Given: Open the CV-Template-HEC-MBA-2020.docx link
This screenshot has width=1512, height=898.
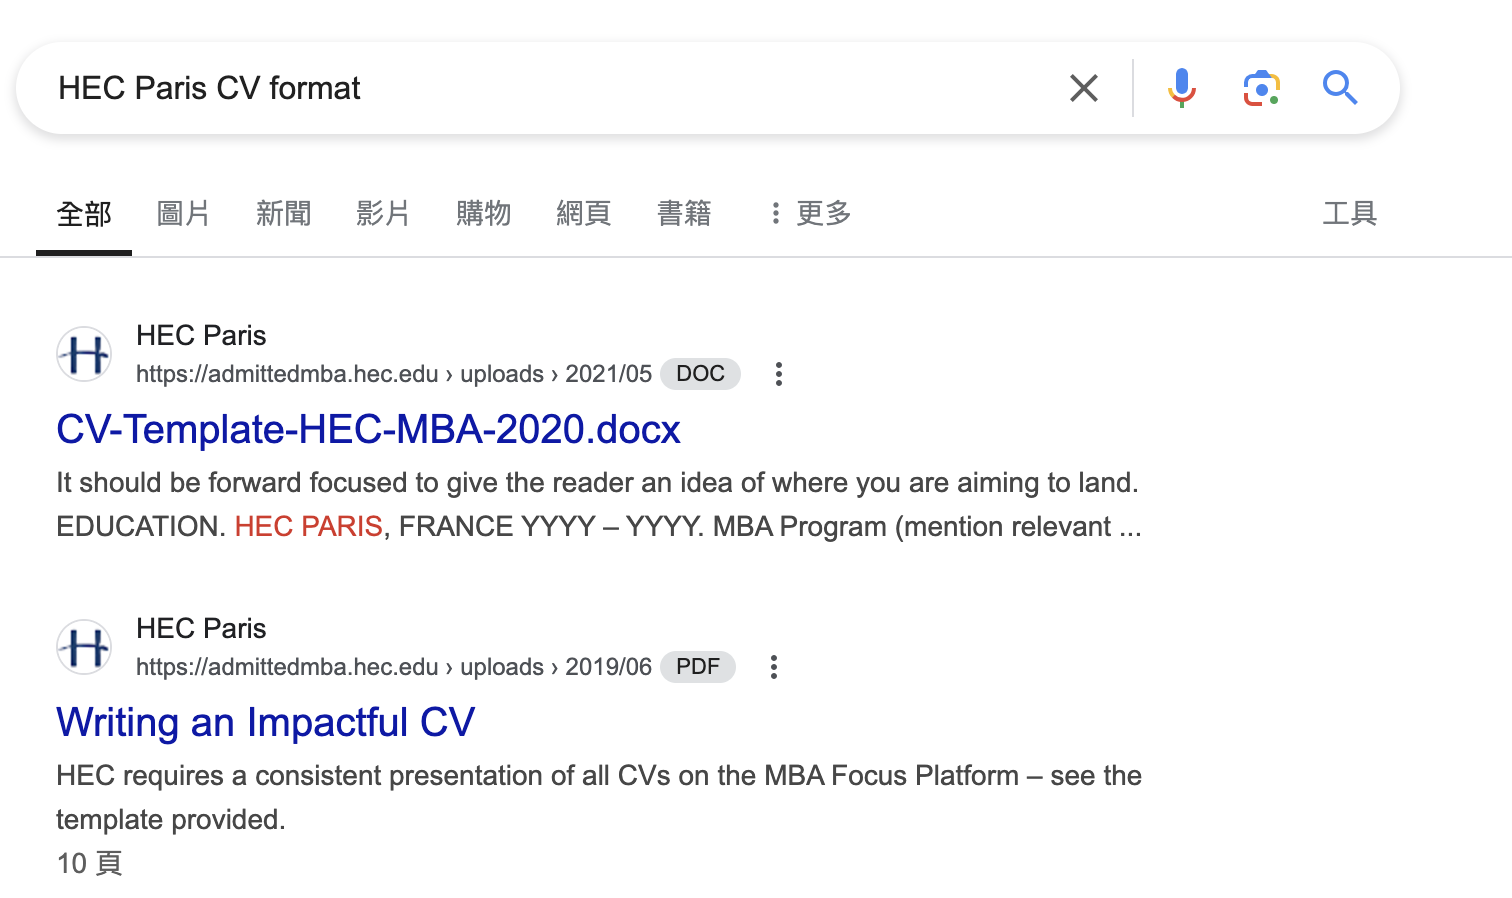Looking at the screenshot, I should (x=368, y=429).
